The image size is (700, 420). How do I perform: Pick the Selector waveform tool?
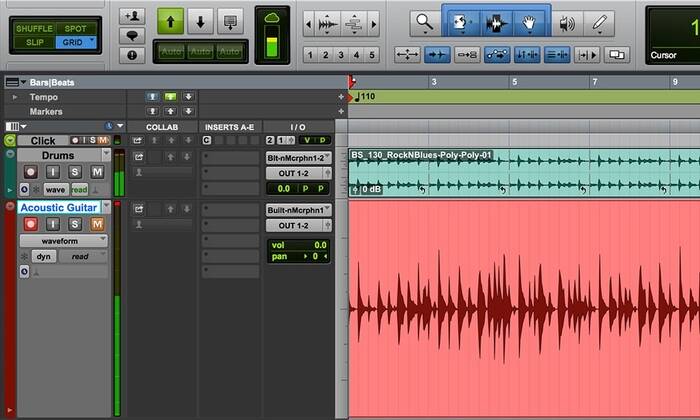[x=495, y=23]
